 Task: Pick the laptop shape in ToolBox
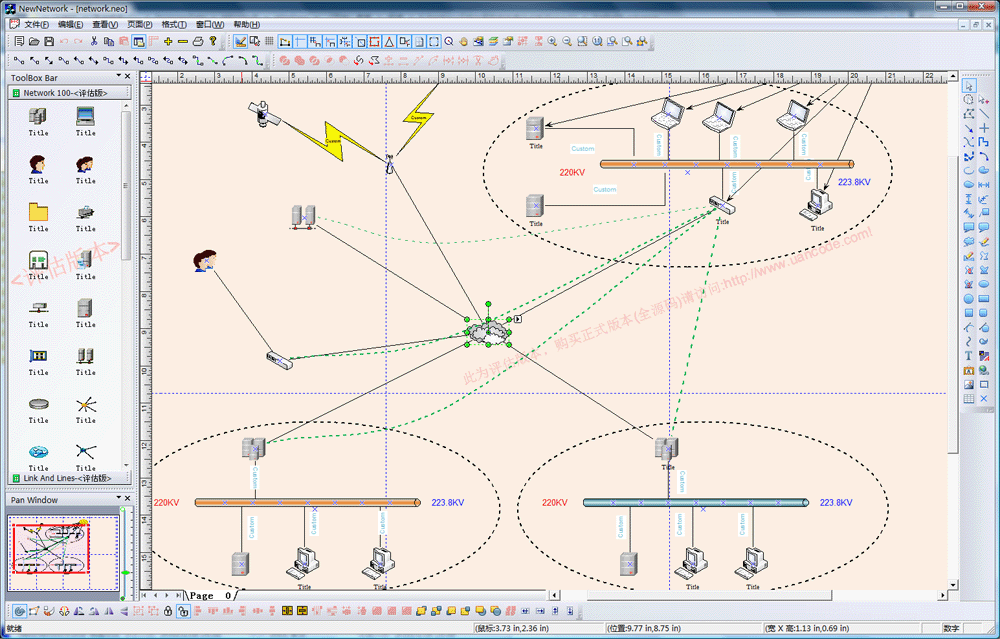86,116
